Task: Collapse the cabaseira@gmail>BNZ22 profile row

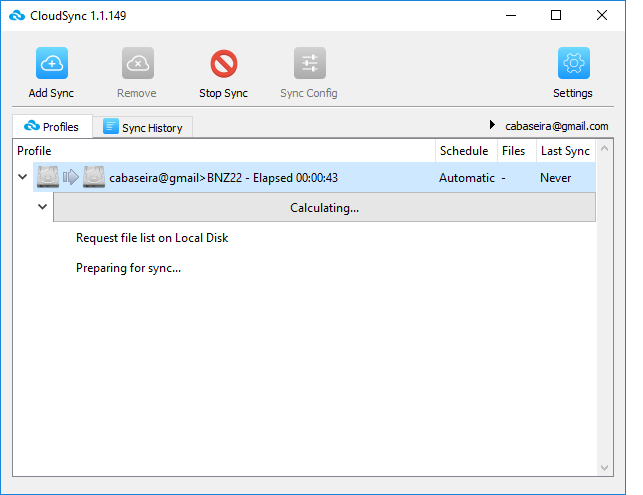Action: [23, 177]
